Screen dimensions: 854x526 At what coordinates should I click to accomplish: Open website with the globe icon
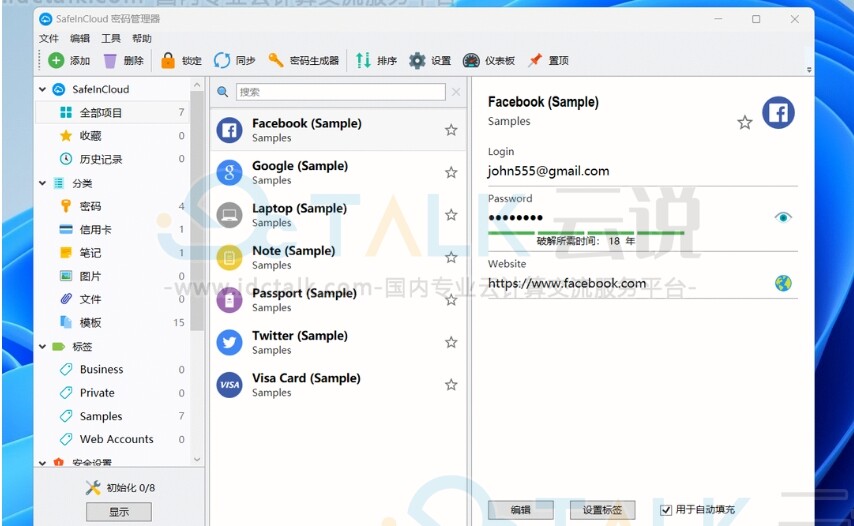pos(783,283)
